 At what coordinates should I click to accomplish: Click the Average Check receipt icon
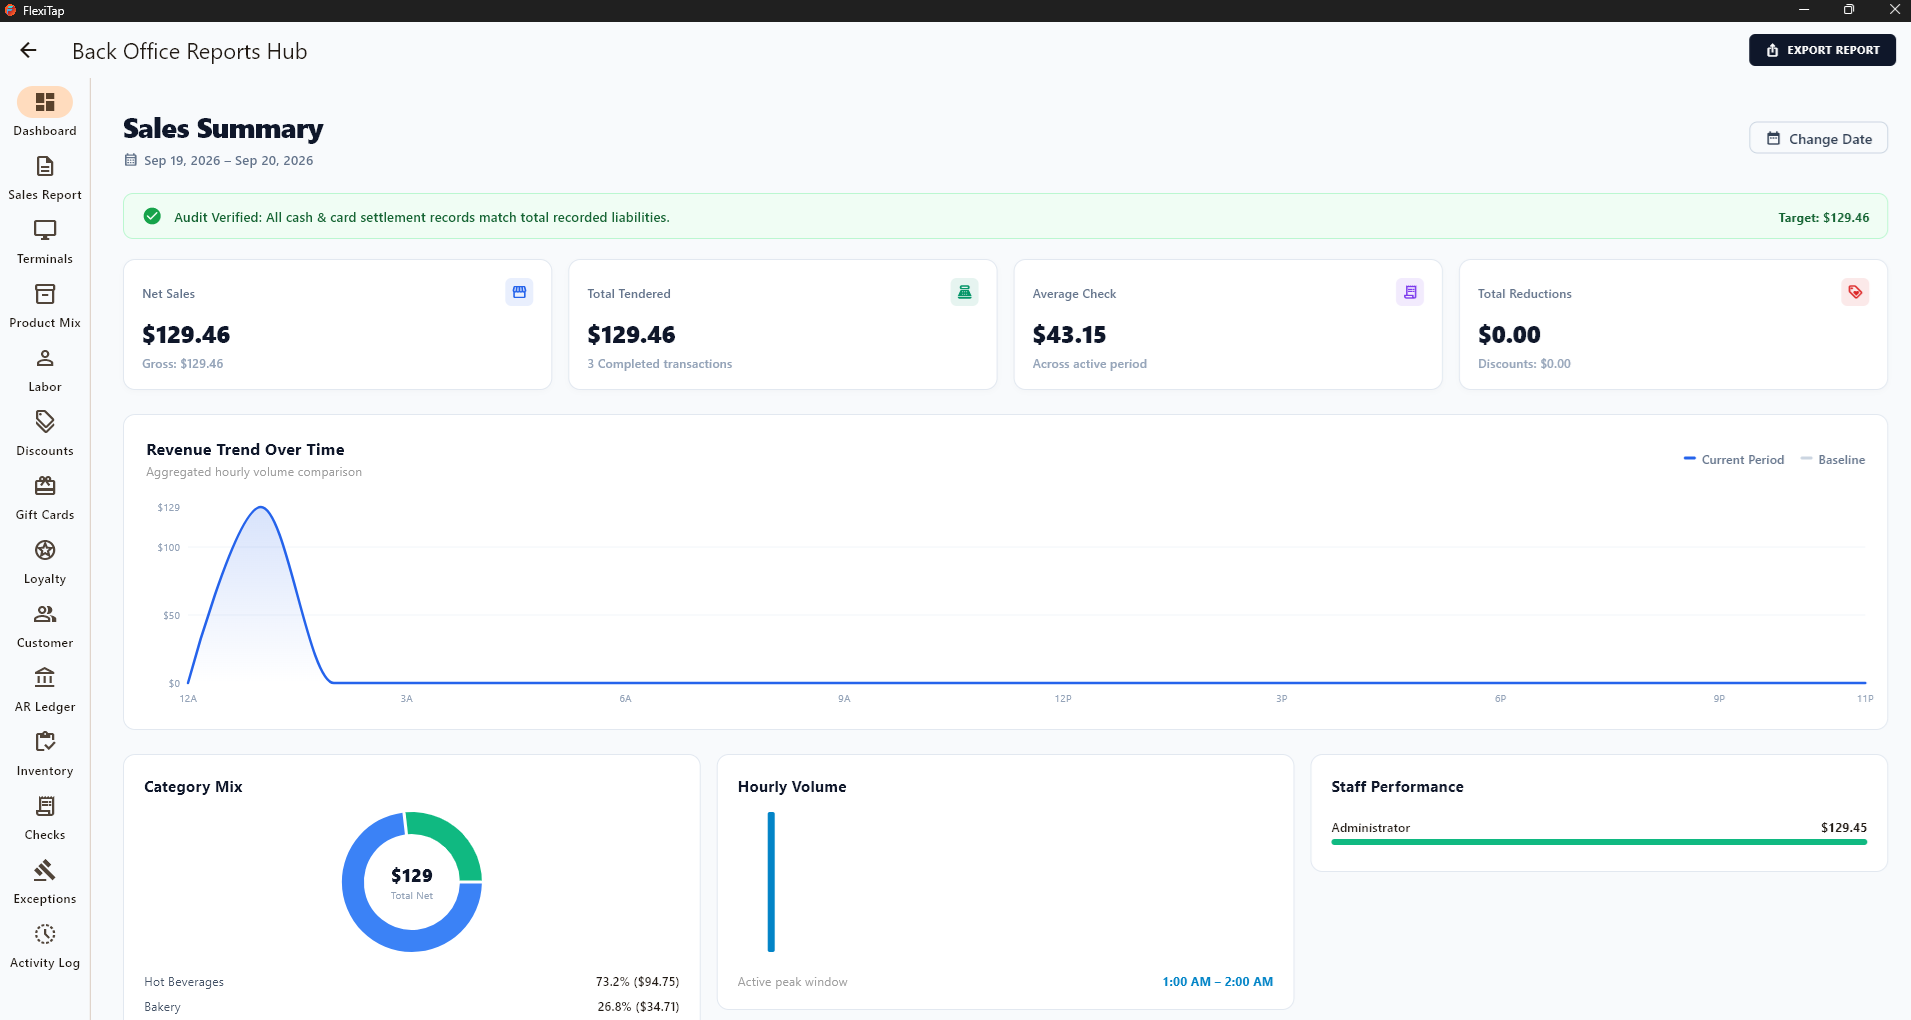click(1410, 292)
